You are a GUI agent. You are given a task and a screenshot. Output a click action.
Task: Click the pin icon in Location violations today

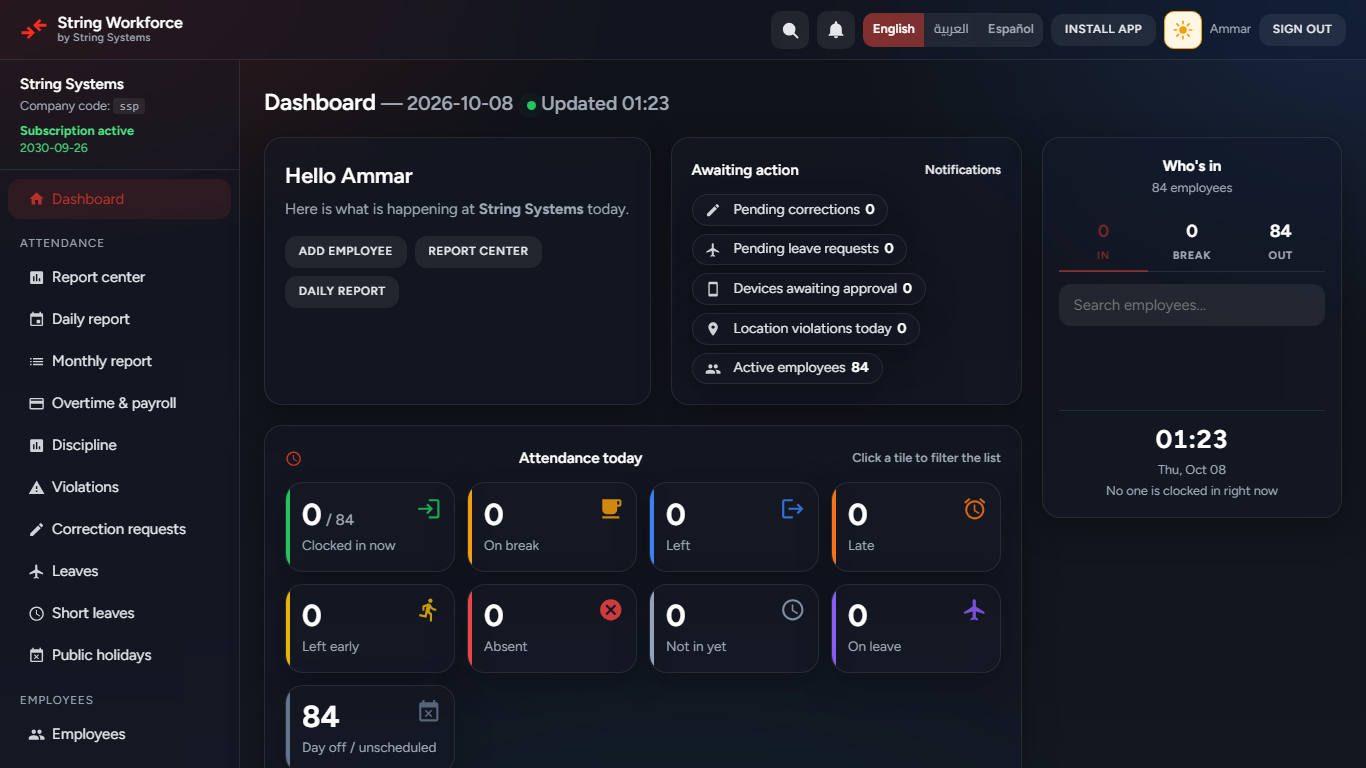click(713, 329)
